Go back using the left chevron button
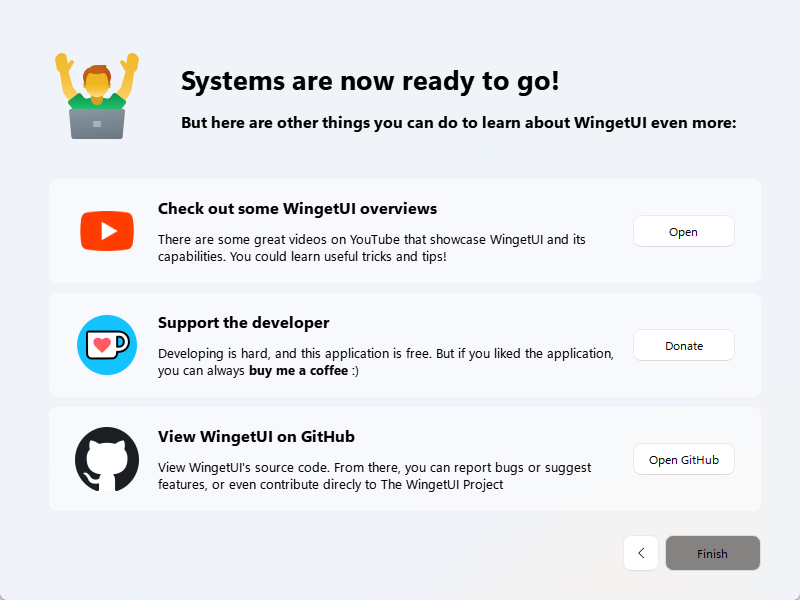 (x=641, y=553)
